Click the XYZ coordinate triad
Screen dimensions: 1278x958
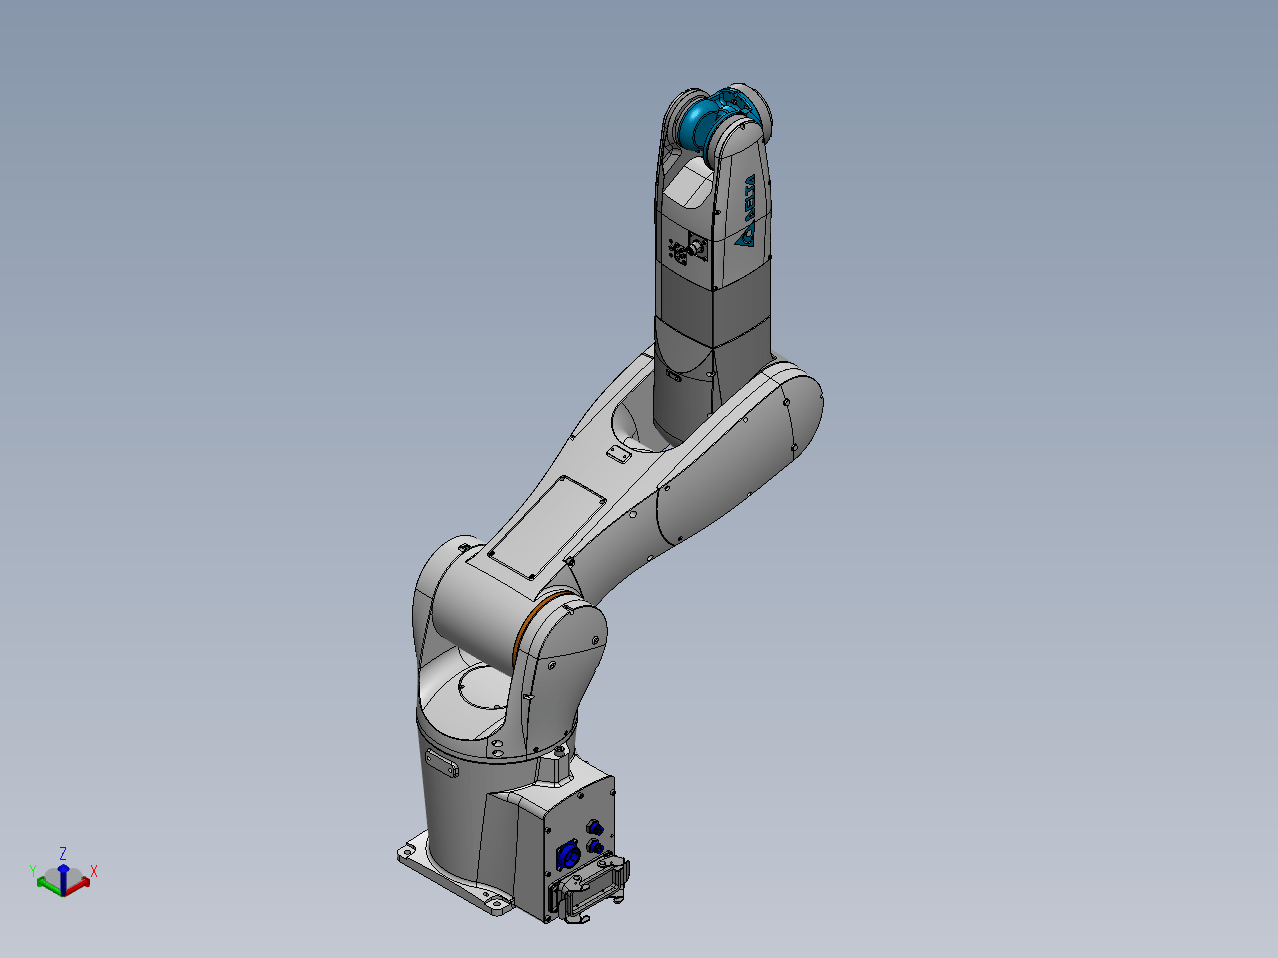pyautogui.click(x=64, y=873)
